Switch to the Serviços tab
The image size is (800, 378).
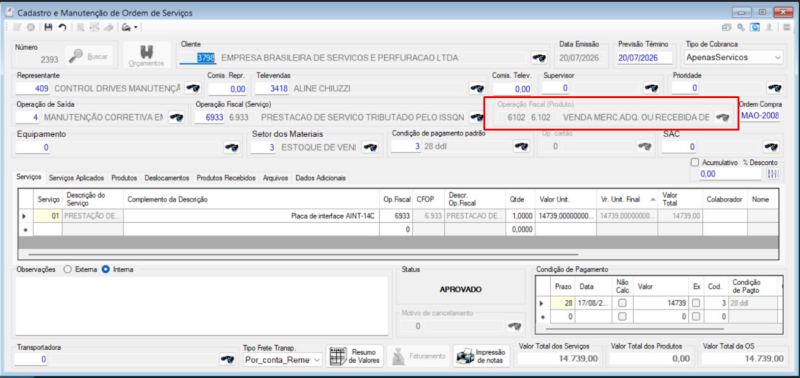click(x=29, y=178)
